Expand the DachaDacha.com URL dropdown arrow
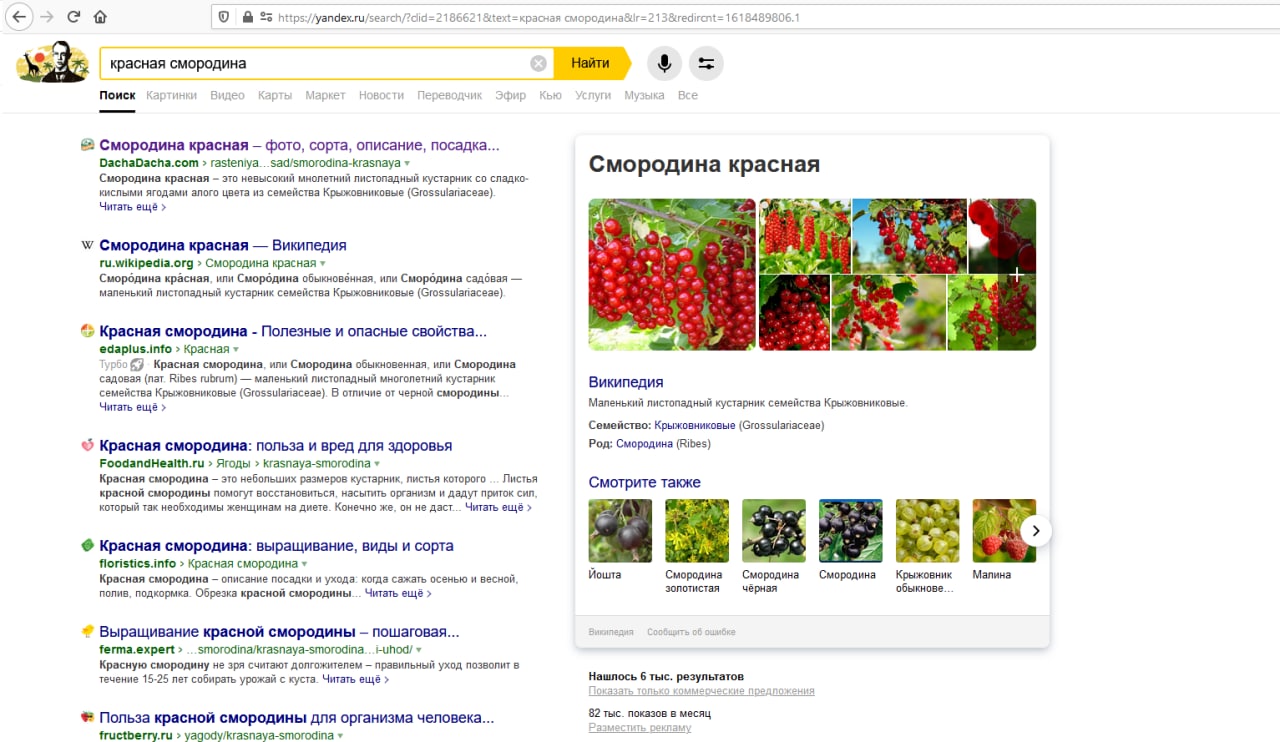Image resolution: width=1280 pixels, height=742 pixels. tap(407, 163)
